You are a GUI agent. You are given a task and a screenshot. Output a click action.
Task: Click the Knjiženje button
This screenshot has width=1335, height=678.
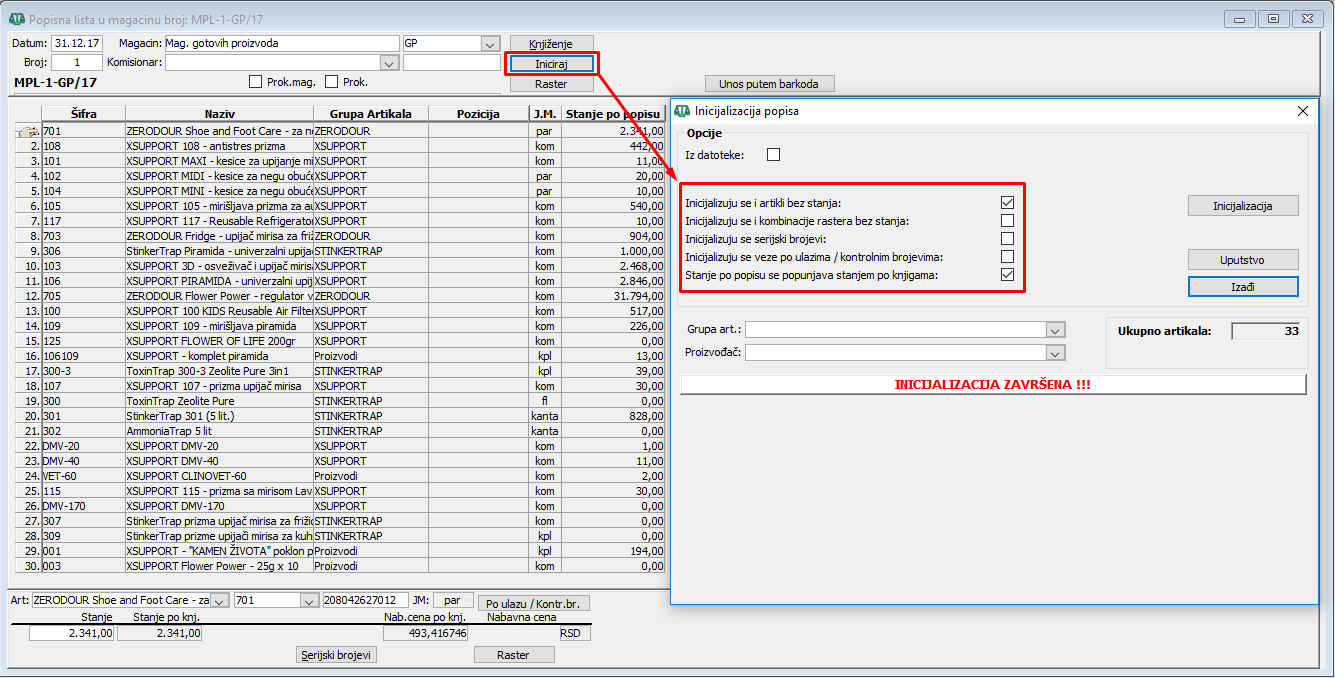coord(551,45)
